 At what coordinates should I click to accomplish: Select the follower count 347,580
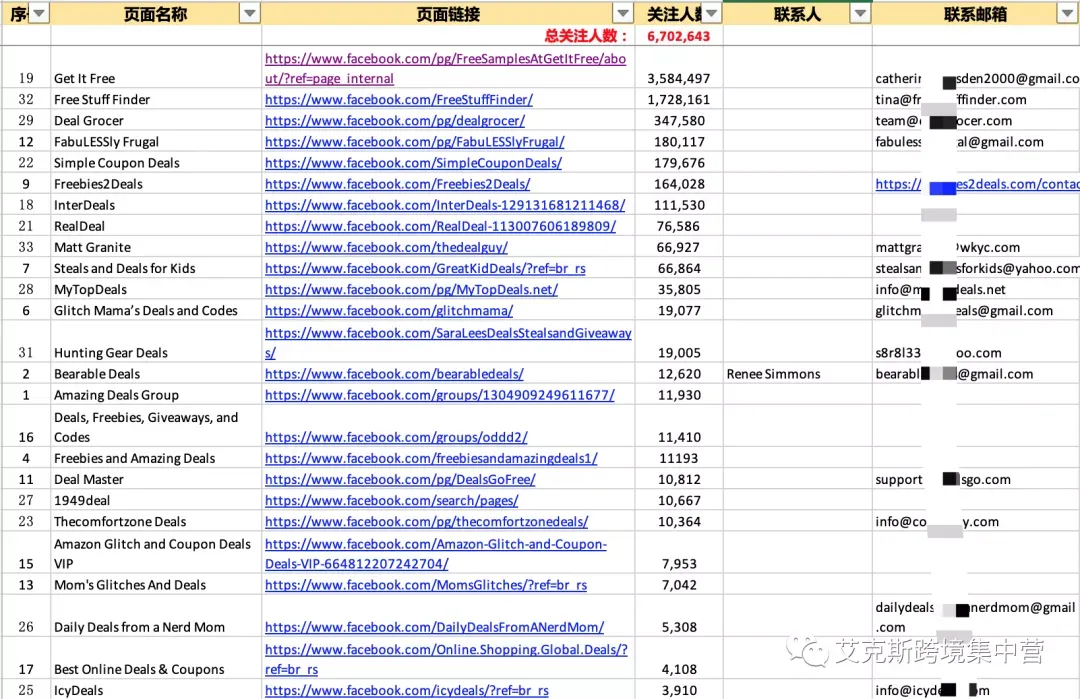pos(679,121)
